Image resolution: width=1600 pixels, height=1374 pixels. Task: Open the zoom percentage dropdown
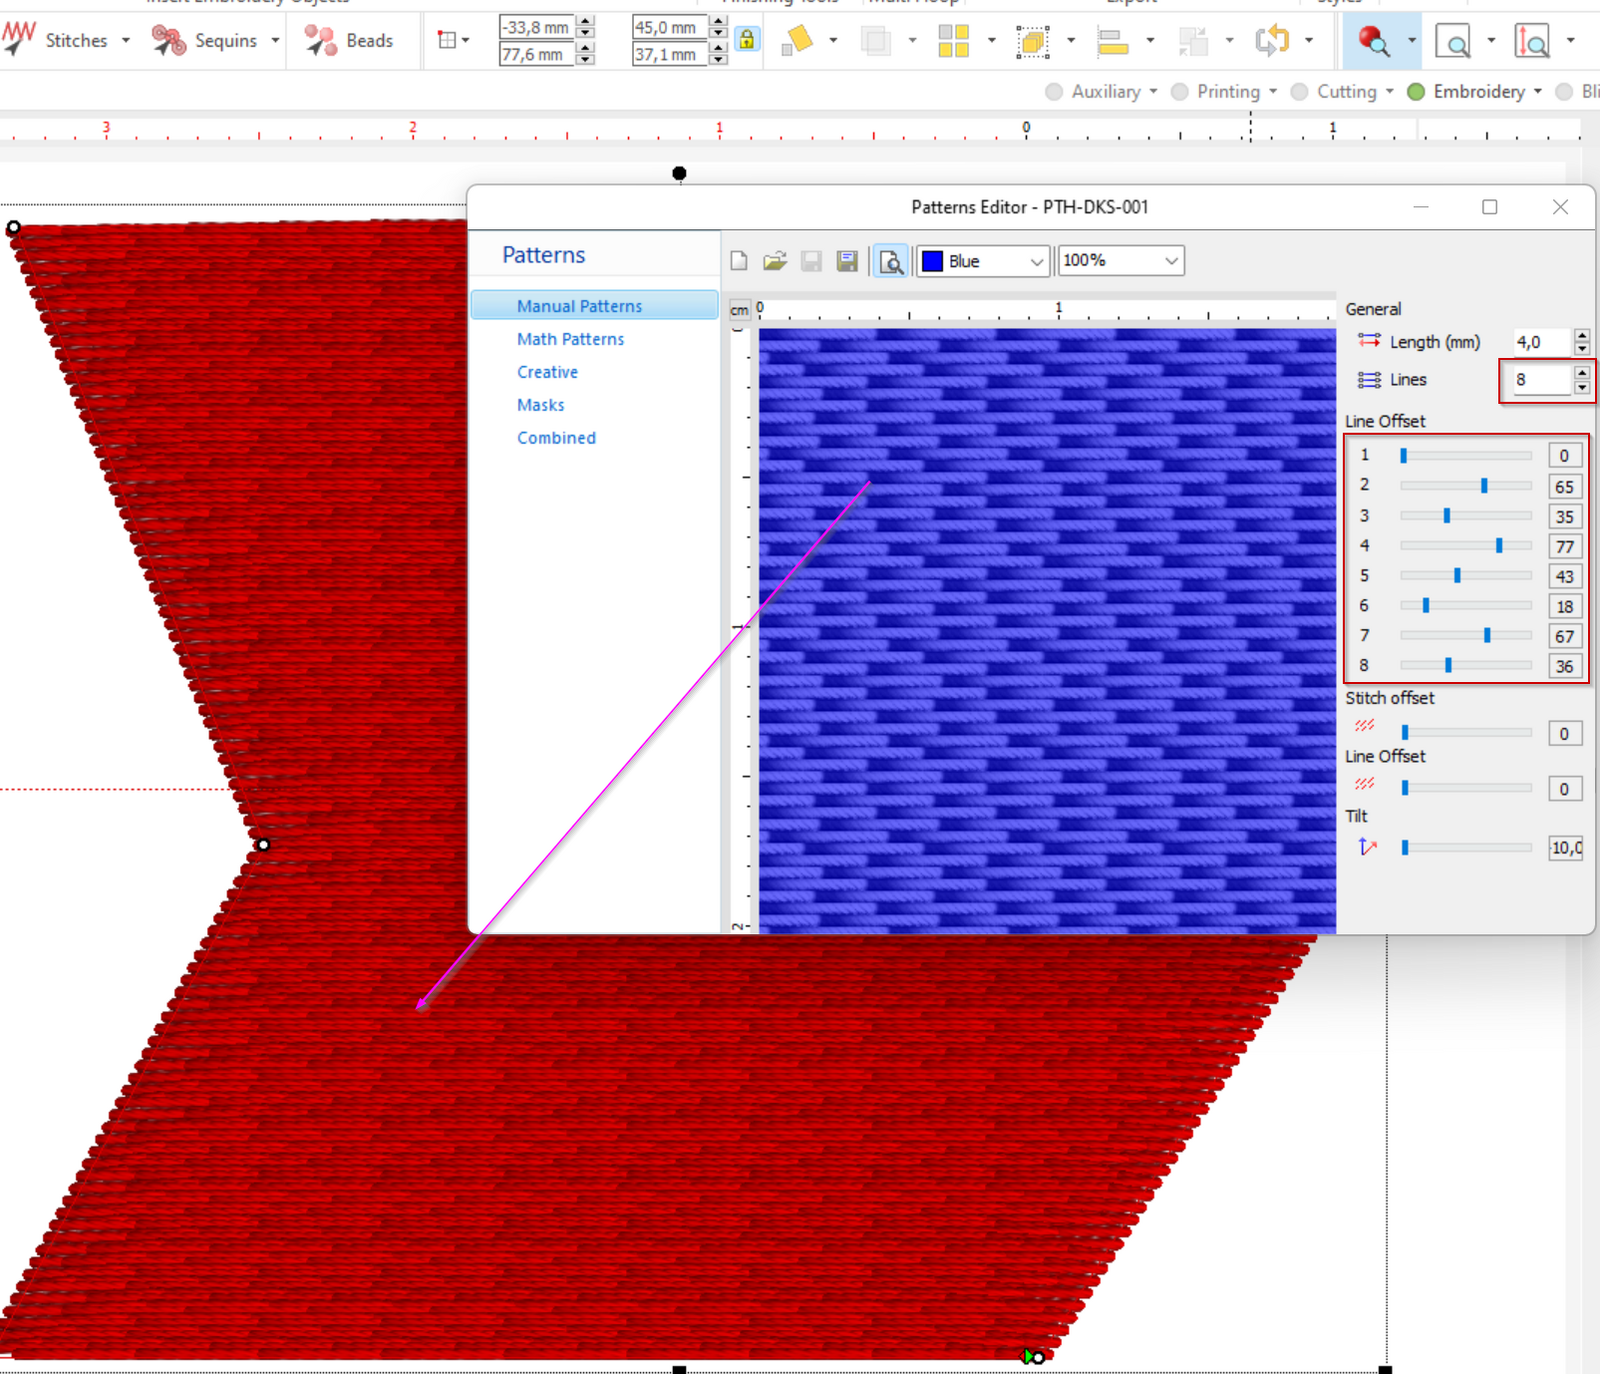click(x=1170, y=261)
